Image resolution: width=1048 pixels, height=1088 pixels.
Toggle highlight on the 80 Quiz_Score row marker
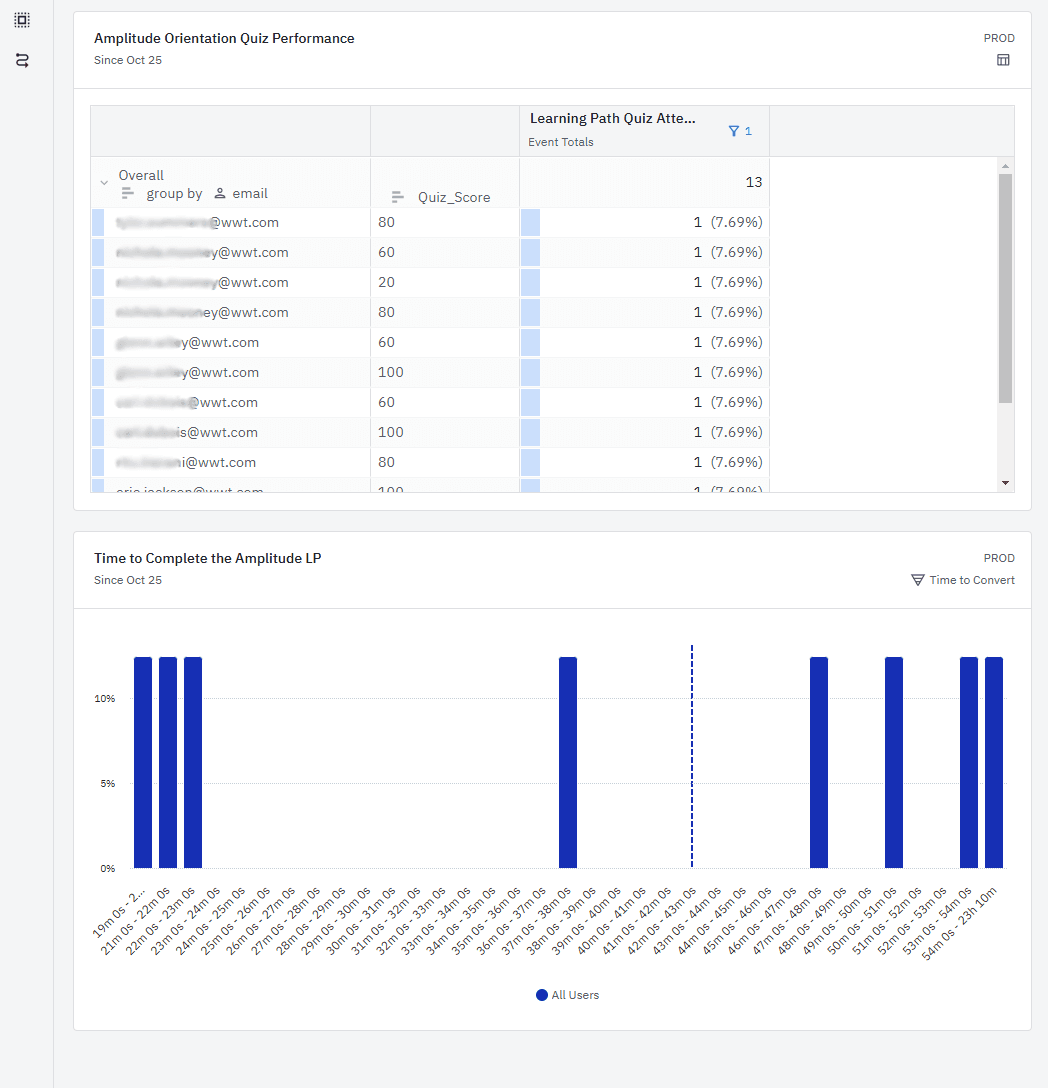(x=530, y=222)
